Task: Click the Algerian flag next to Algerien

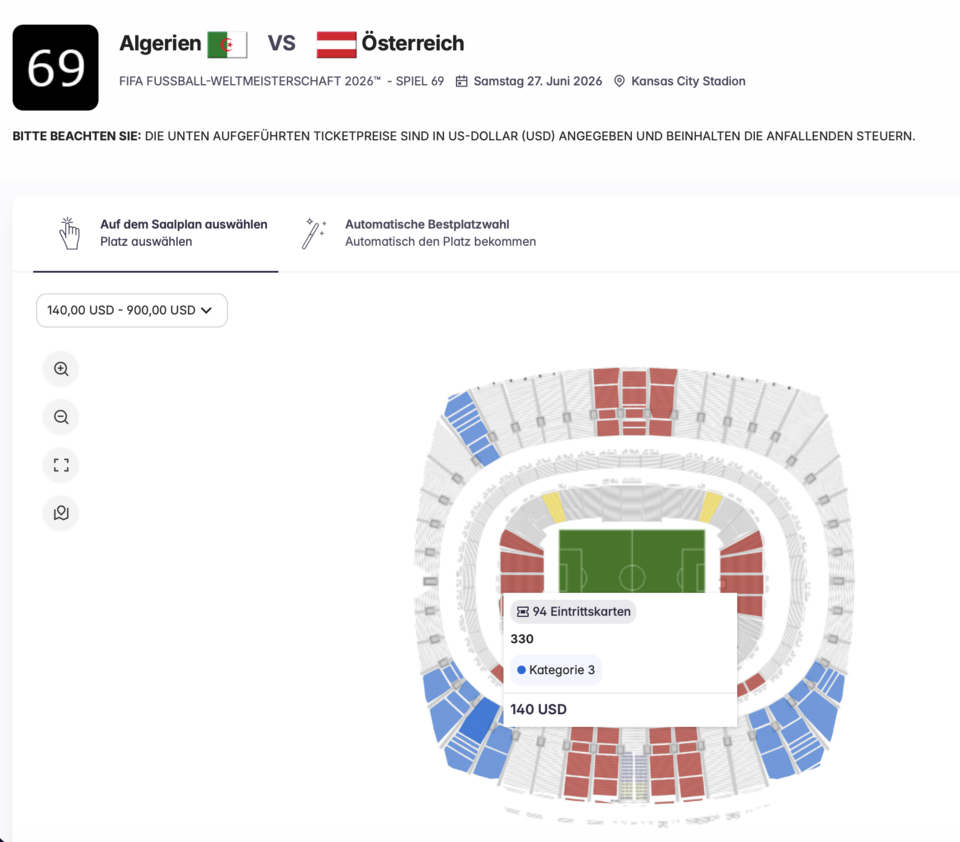Action: pos(227,43)
